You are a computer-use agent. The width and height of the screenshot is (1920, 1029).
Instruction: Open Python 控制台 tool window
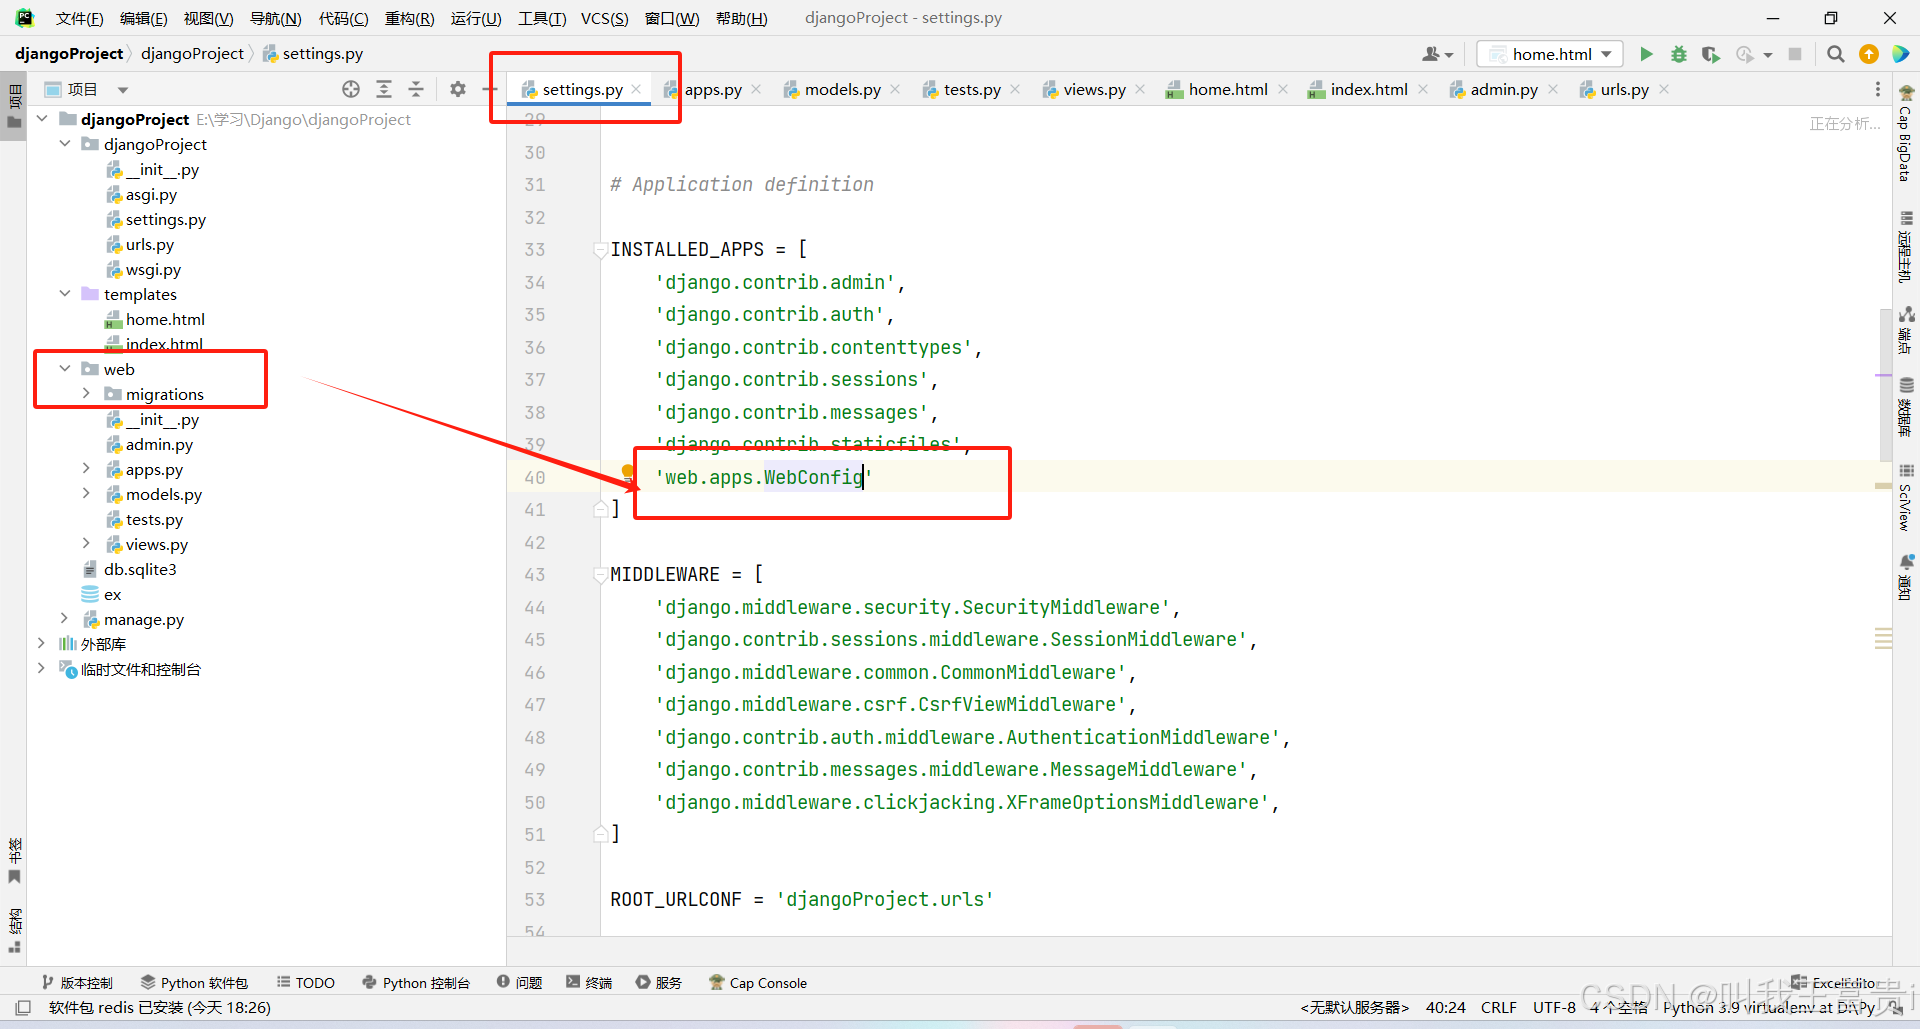coord(416,983)
